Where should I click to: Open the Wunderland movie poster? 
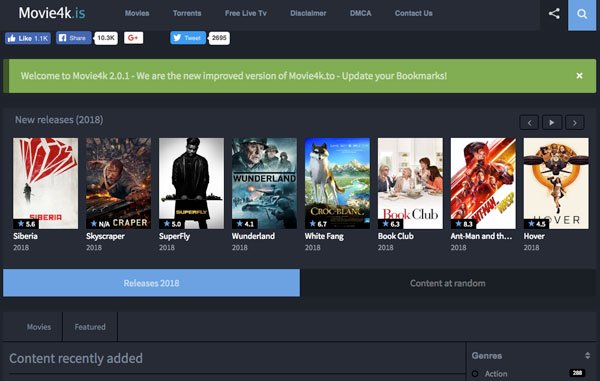tap(264, 183)
